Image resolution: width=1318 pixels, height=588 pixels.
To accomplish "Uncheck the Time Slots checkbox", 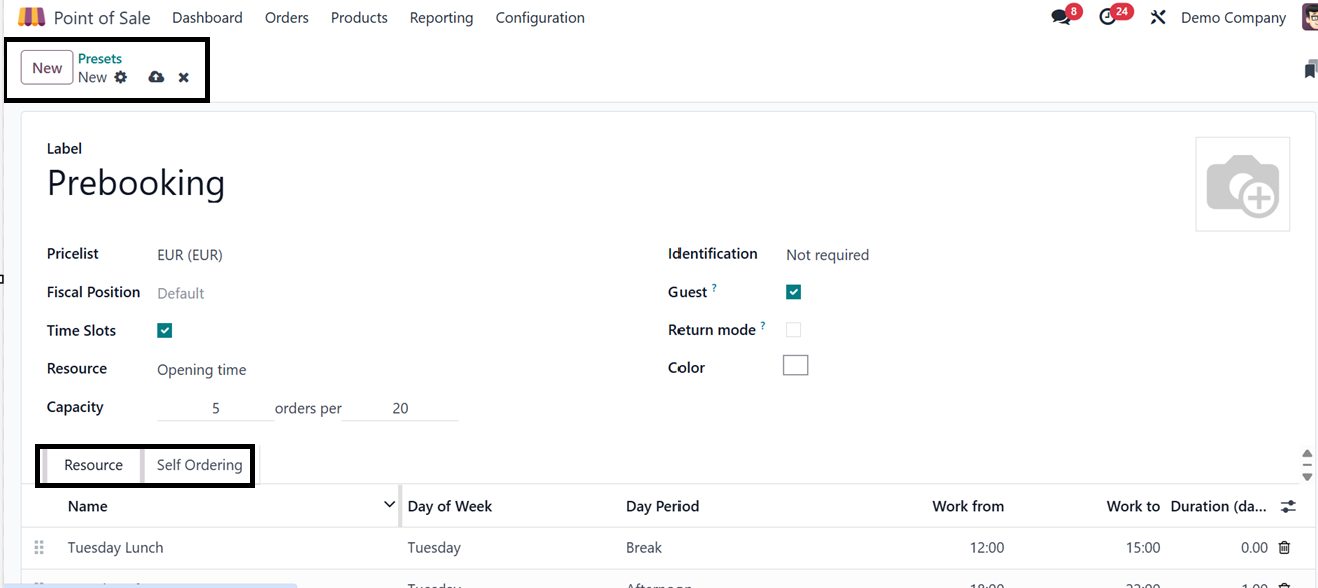I will (165, 331).
